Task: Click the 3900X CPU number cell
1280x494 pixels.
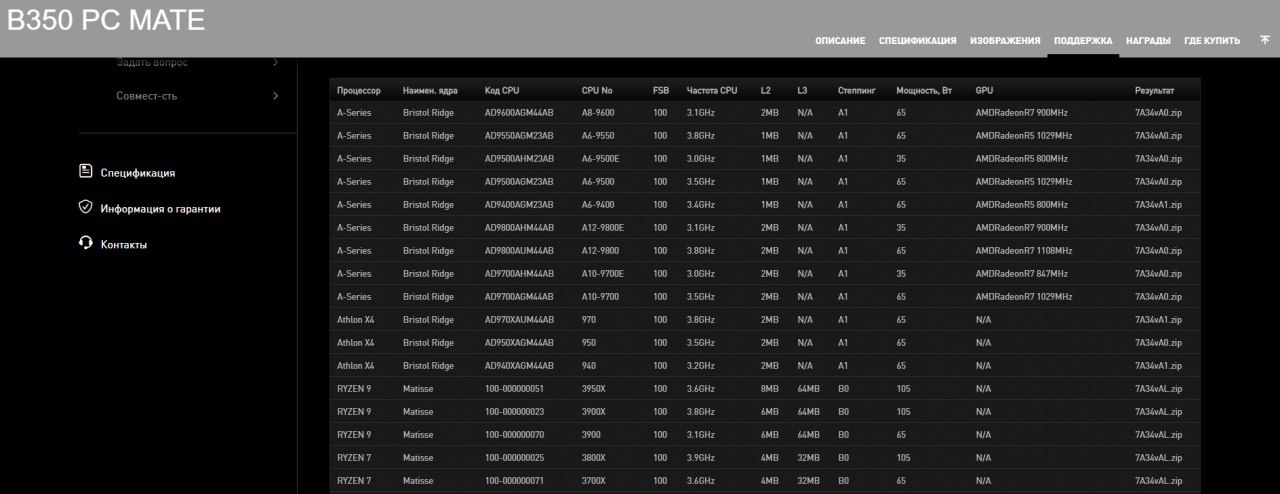Action: (x=595, y=412)
